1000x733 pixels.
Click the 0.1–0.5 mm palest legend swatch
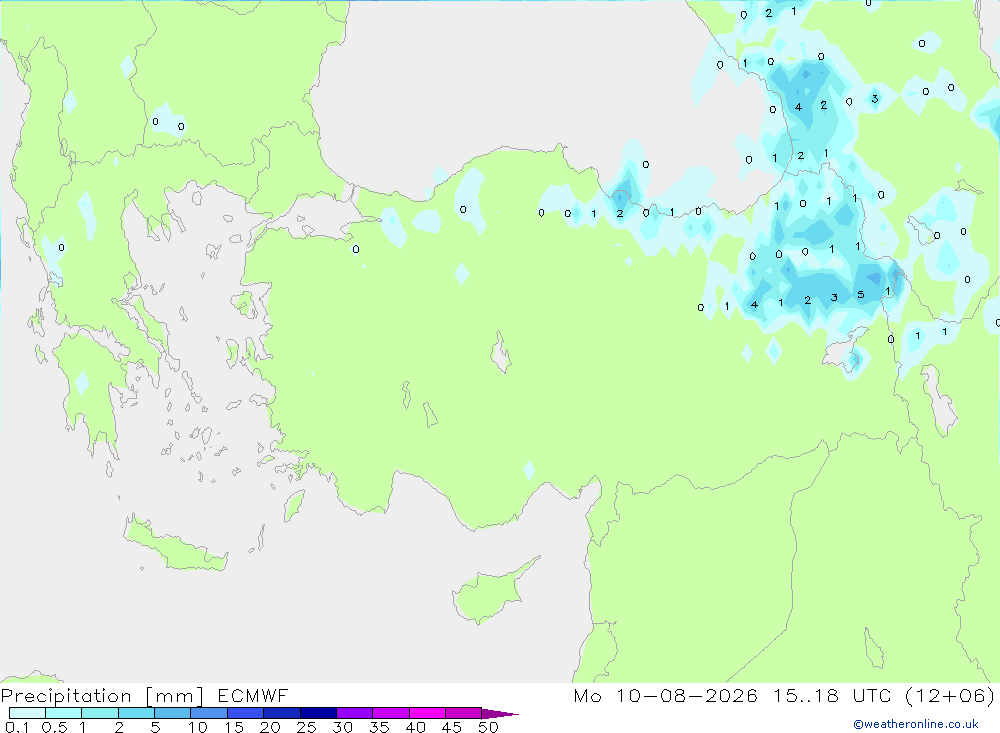point(27,713)
